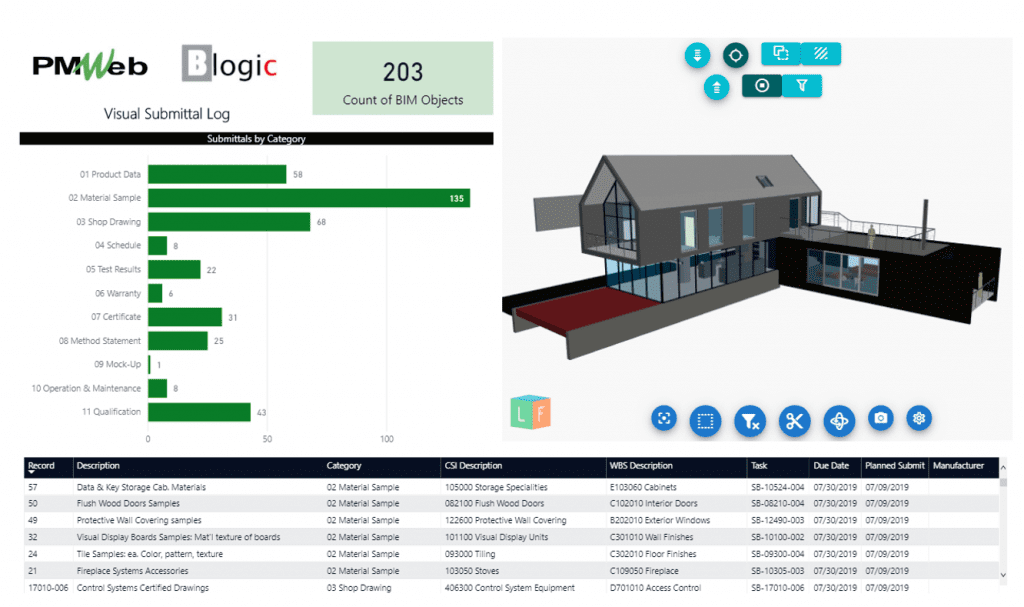Select the 04 Schedule bar
Viewport: 1024px width, 607px height.
pyautogui.click(x=157, y=246)
